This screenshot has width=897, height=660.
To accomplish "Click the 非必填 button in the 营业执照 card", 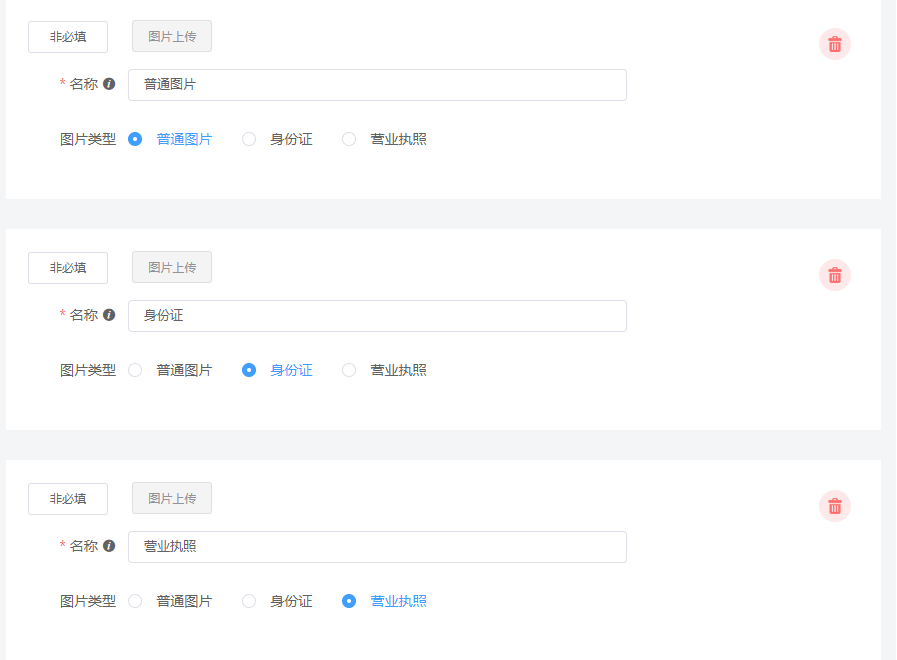I will [68, 499].
